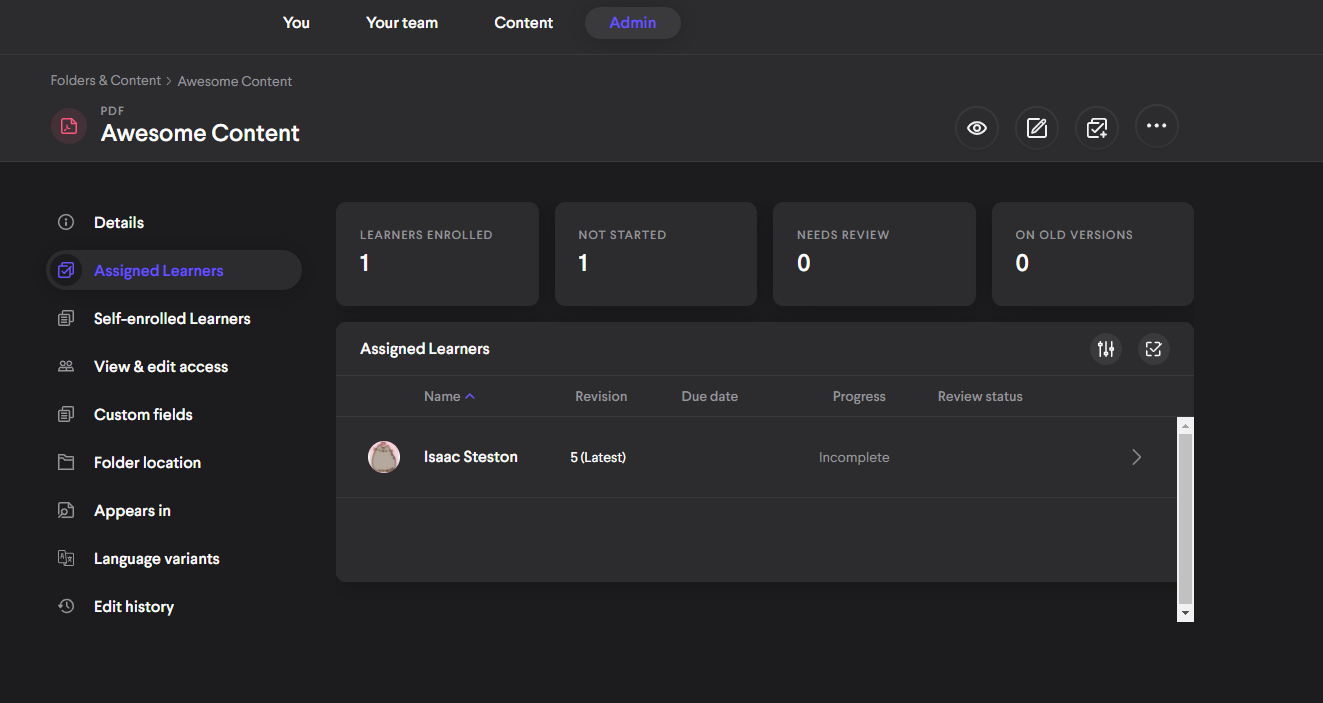Sort table by Progress column header
Viewport: 1323px width, 703px height.
[859, 396]
